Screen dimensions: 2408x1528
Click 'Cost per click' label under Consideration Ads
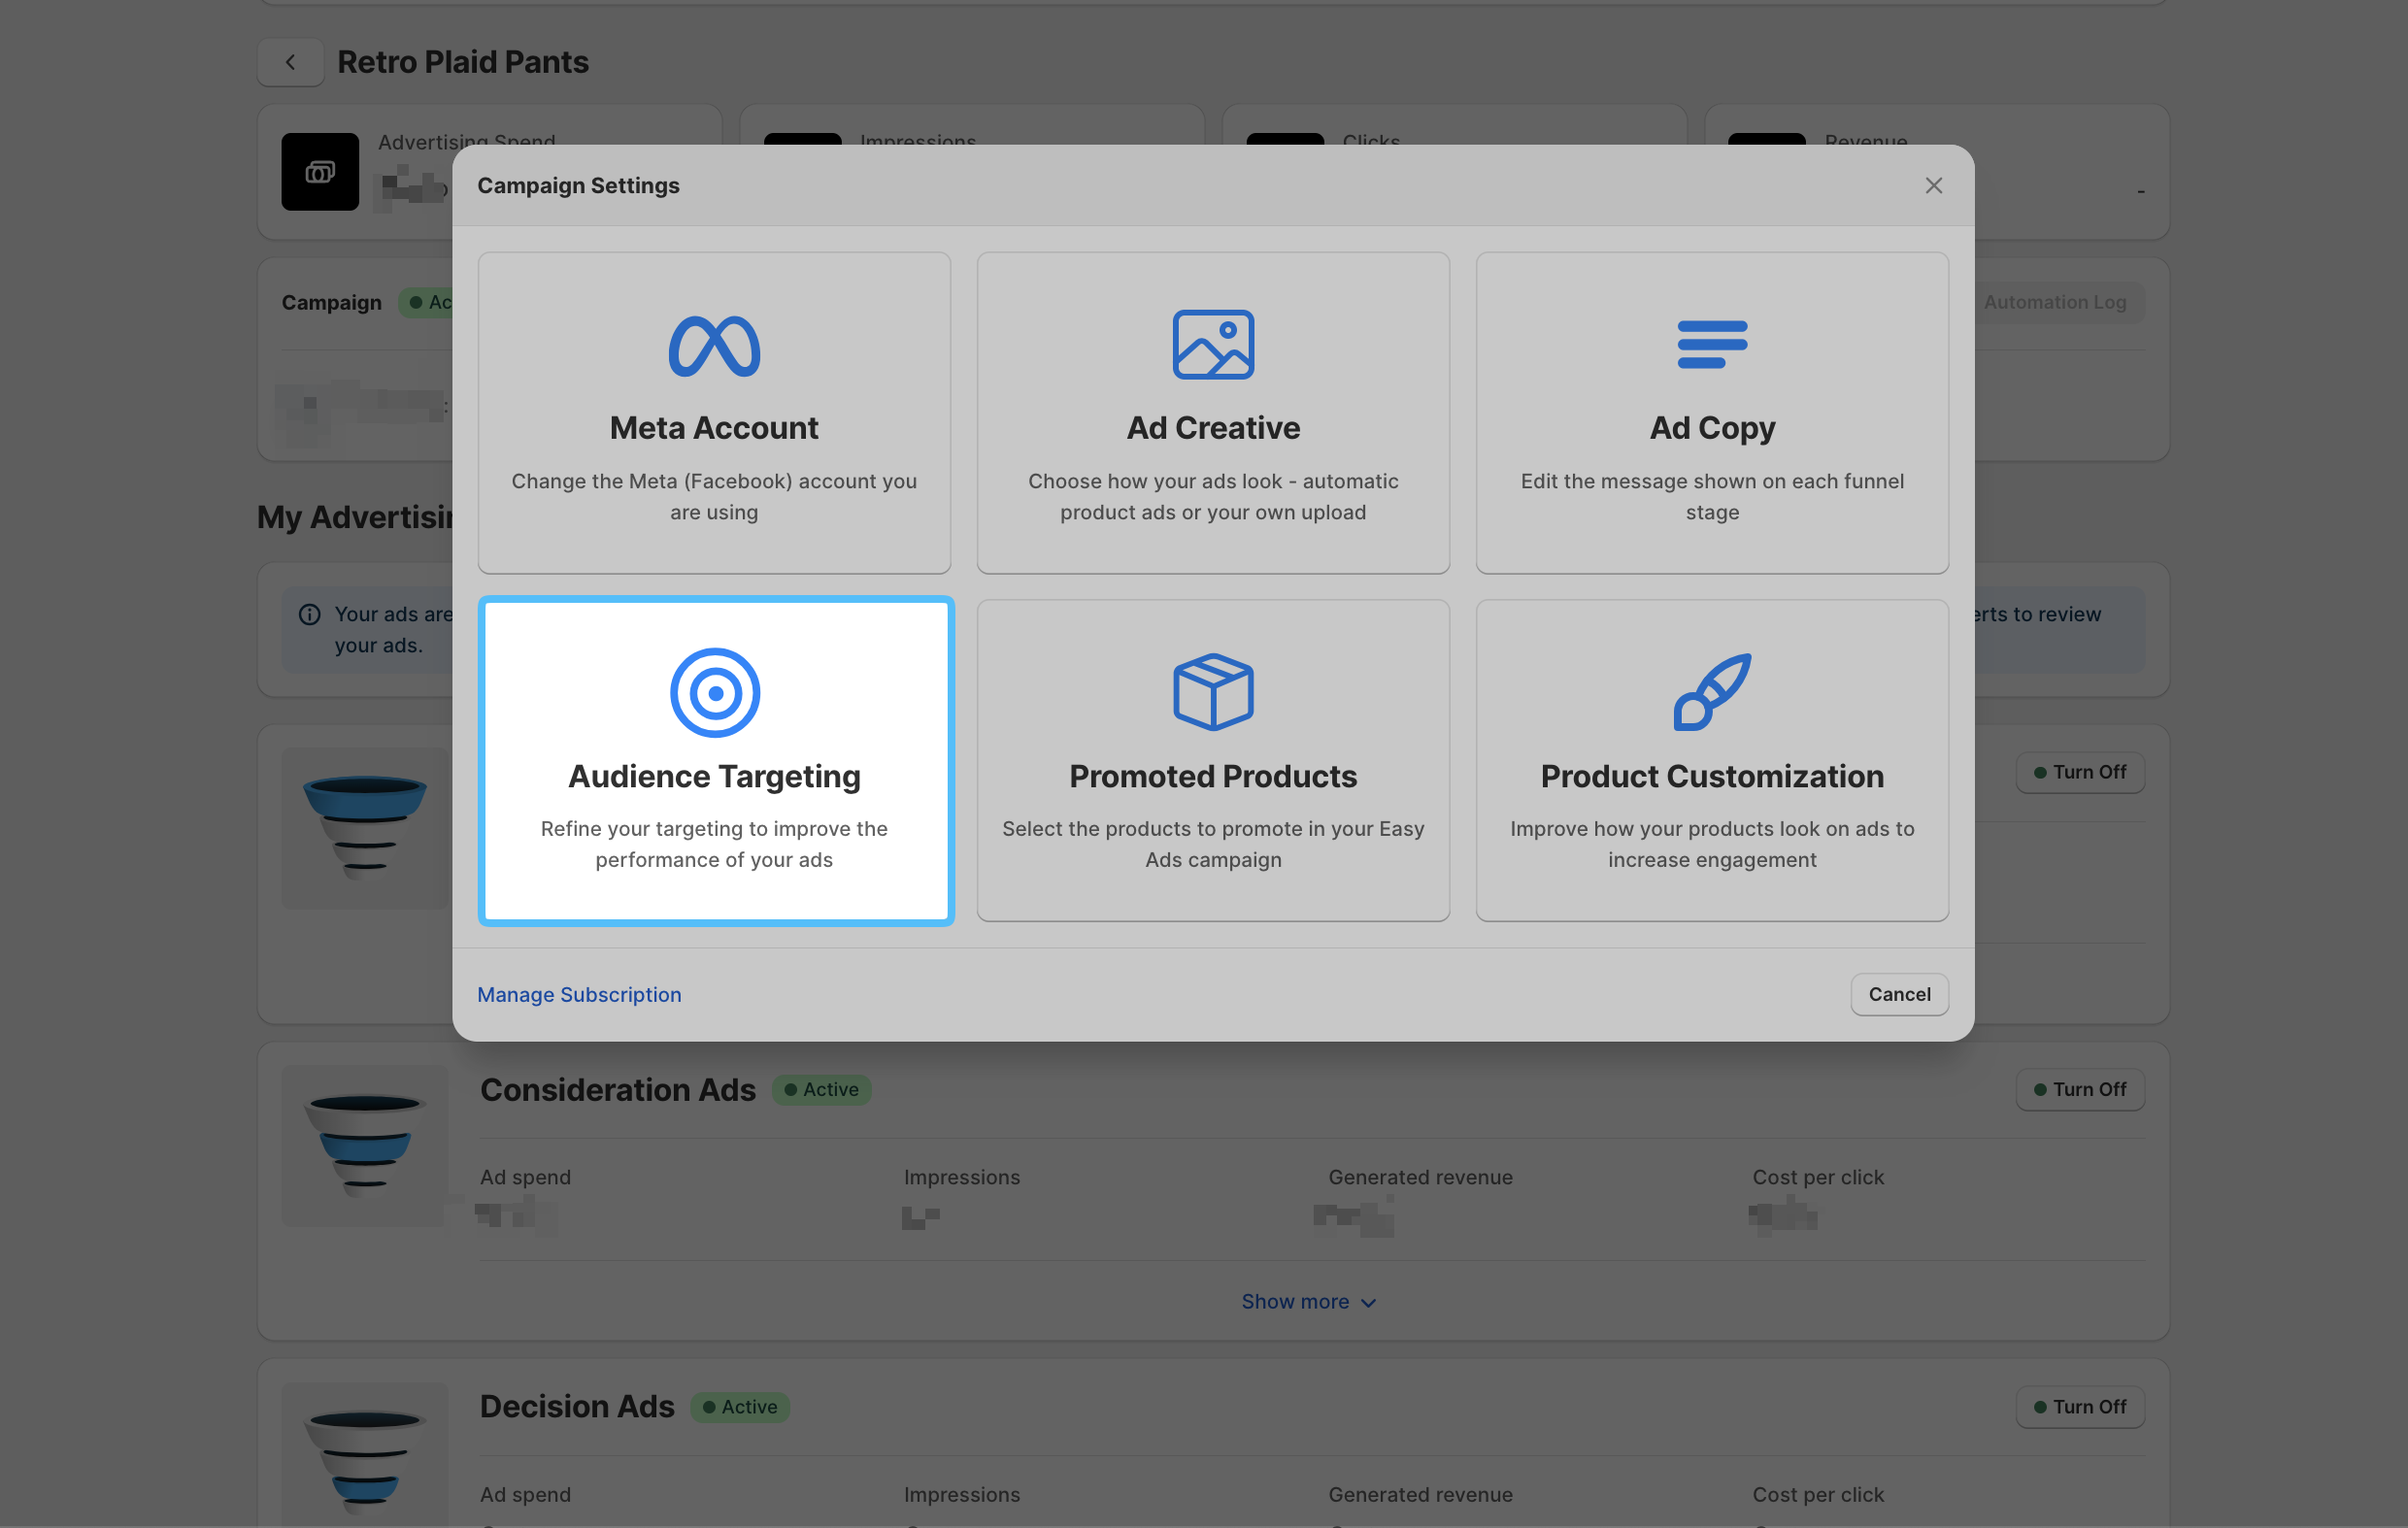coord(1818,1177)
